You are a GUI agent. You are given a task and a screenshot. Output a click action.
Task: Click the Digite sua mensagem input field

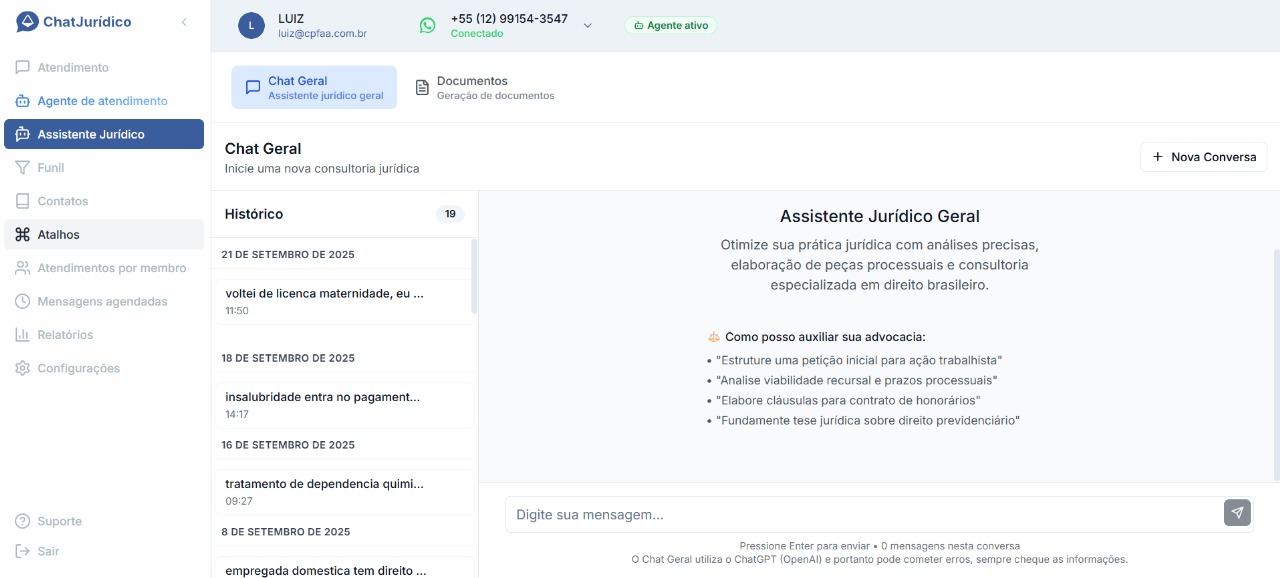tap(860, 514)
